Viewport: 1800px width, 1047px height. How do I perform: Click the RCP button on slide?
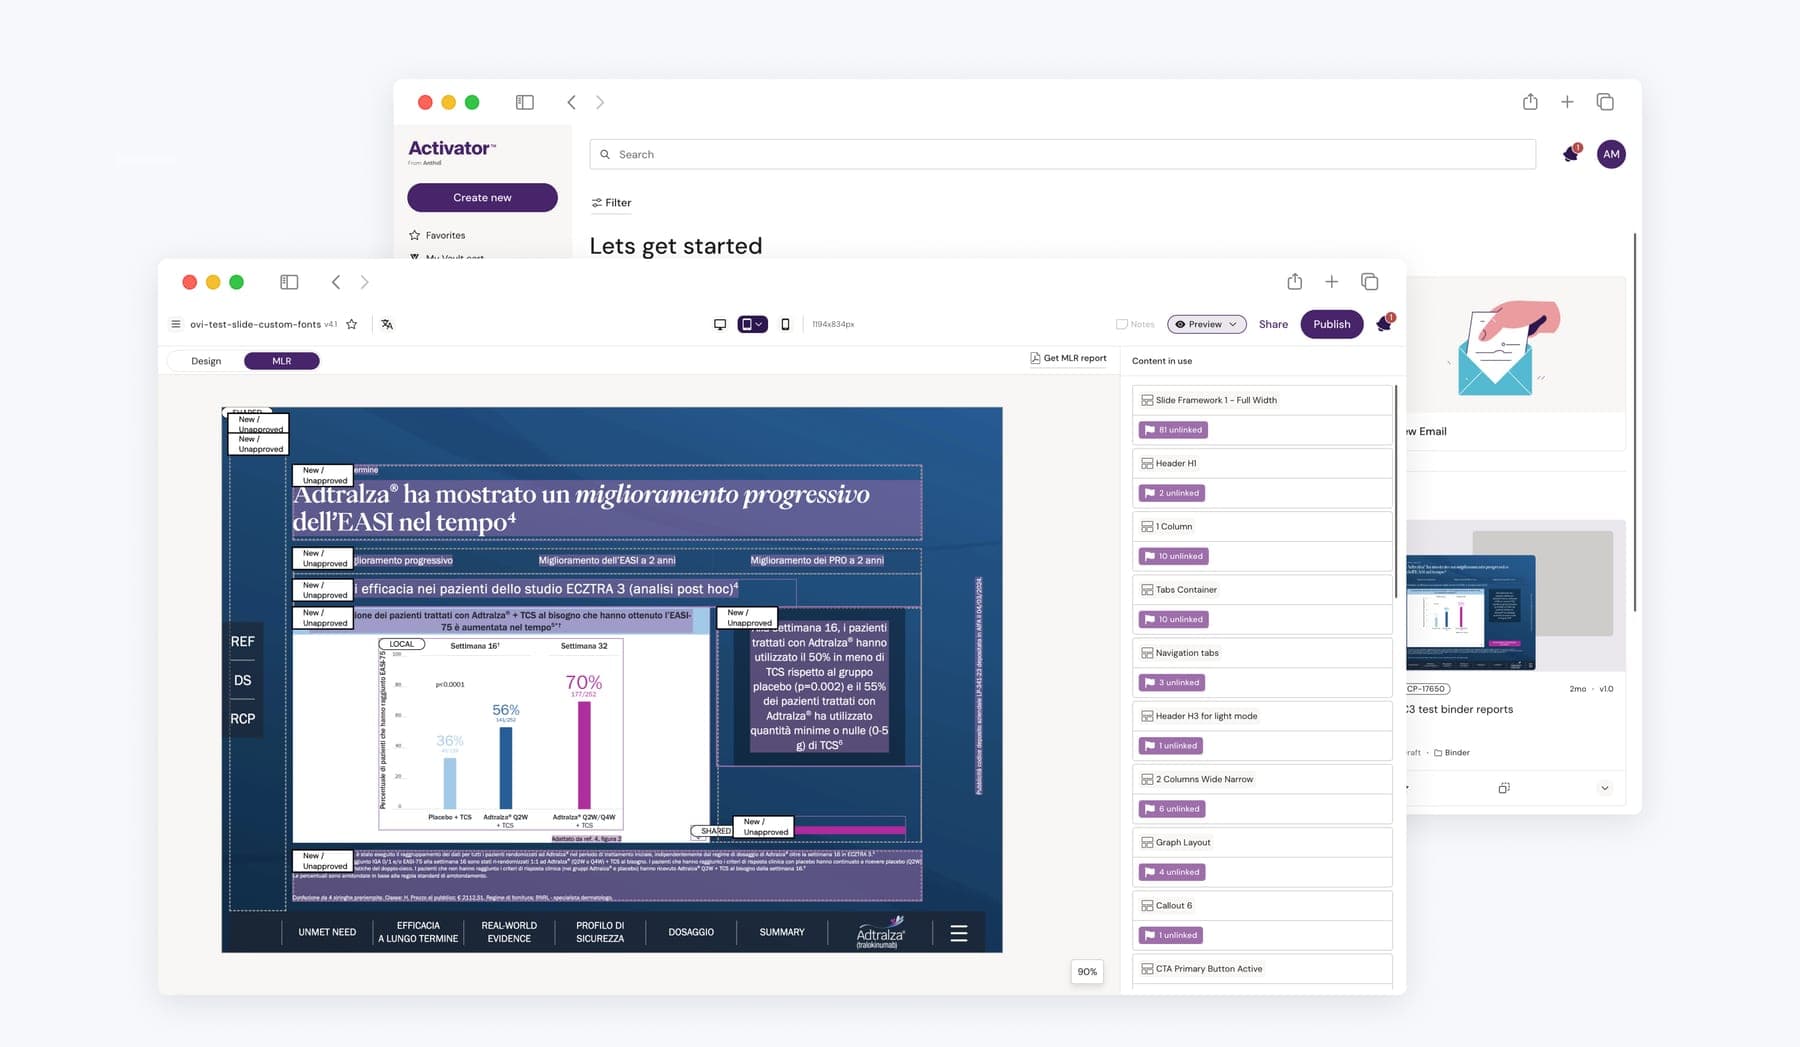point(243,718)
